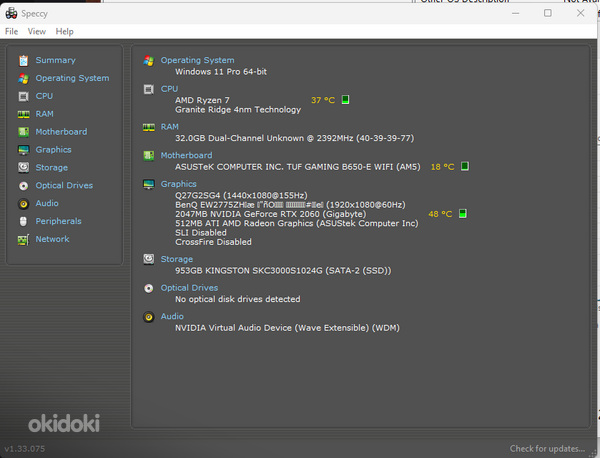Image resolution: width=600 pixels, height=458 pixels.
Task: Click the 48 °C graphics temperature value
Action: [x=440, y=214]
